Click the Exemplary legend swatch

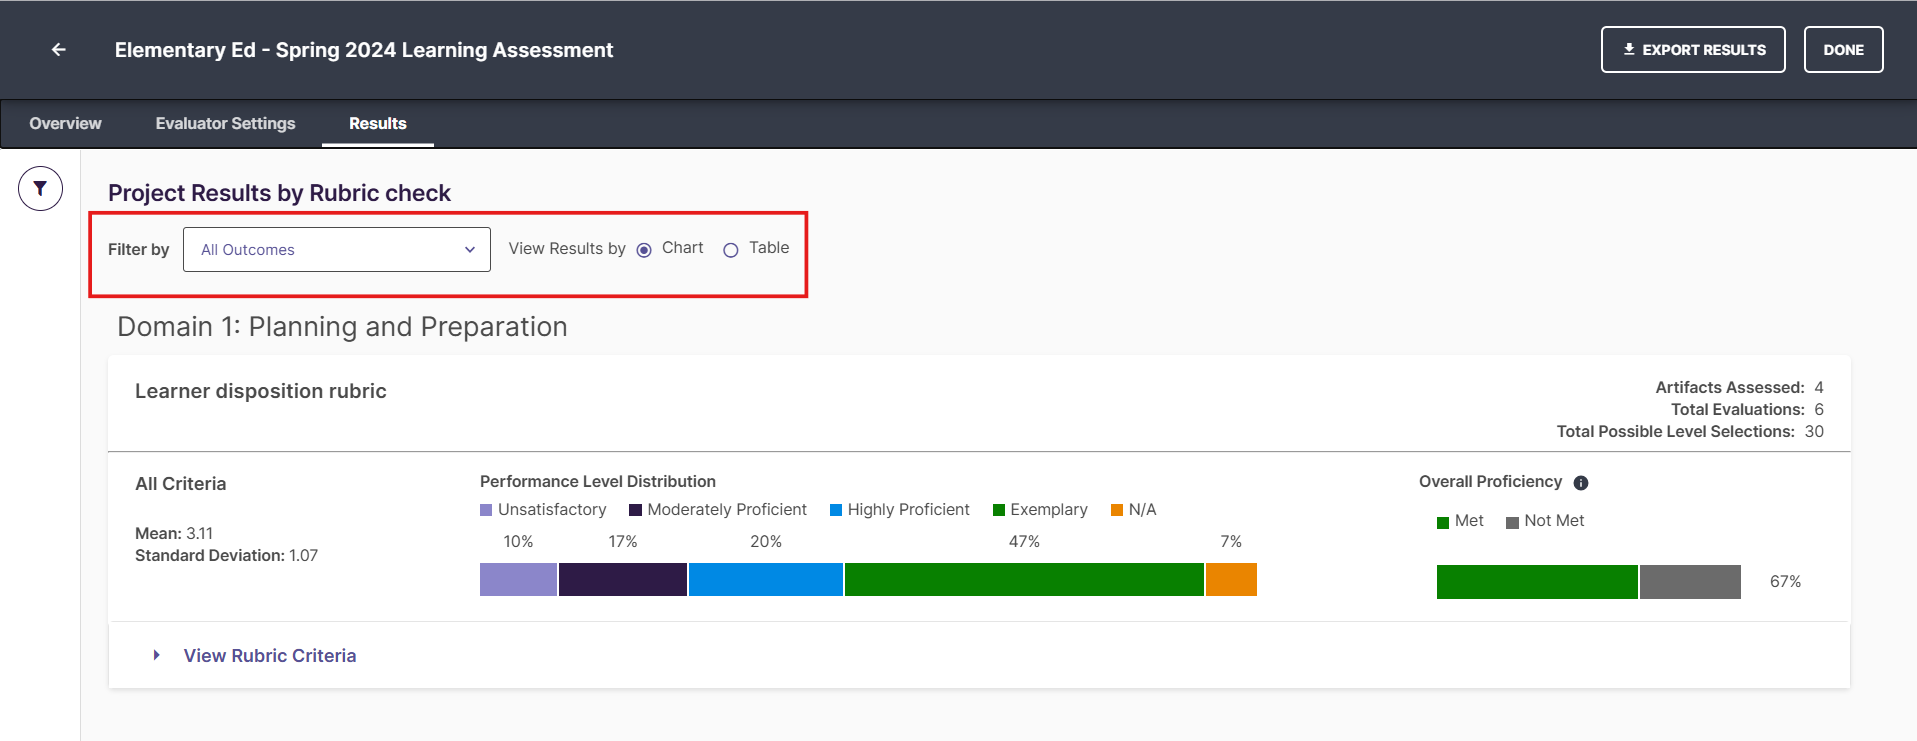998,510
